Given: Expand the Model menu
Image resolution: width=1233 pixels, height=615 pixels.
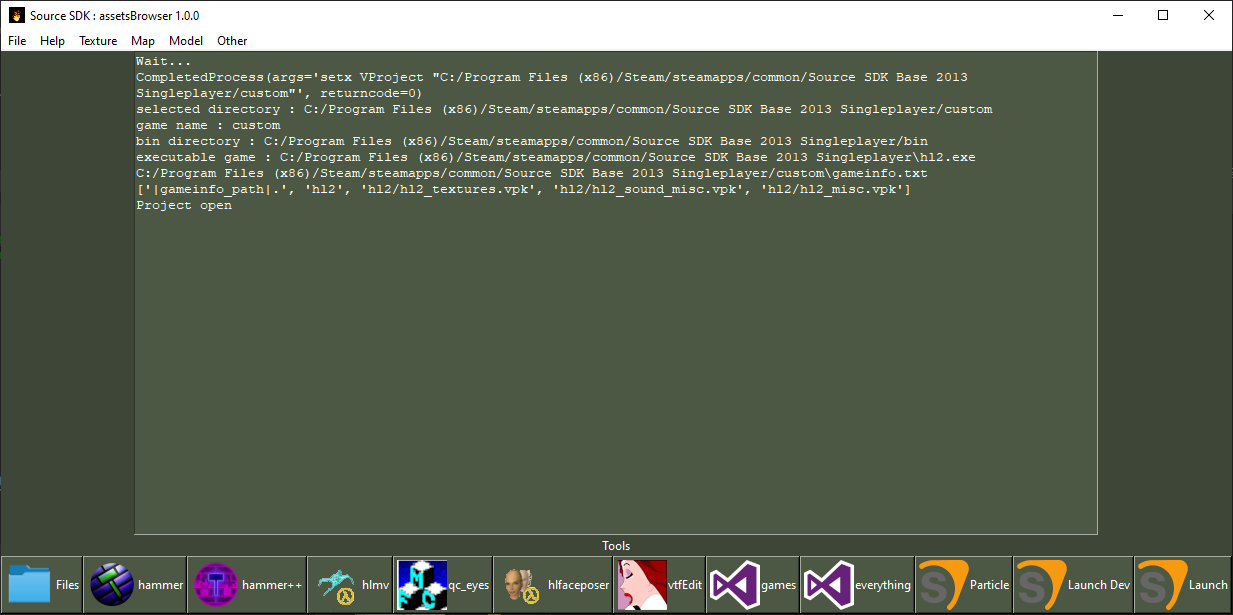Looking at the screenshot, I should pos(186,41).
